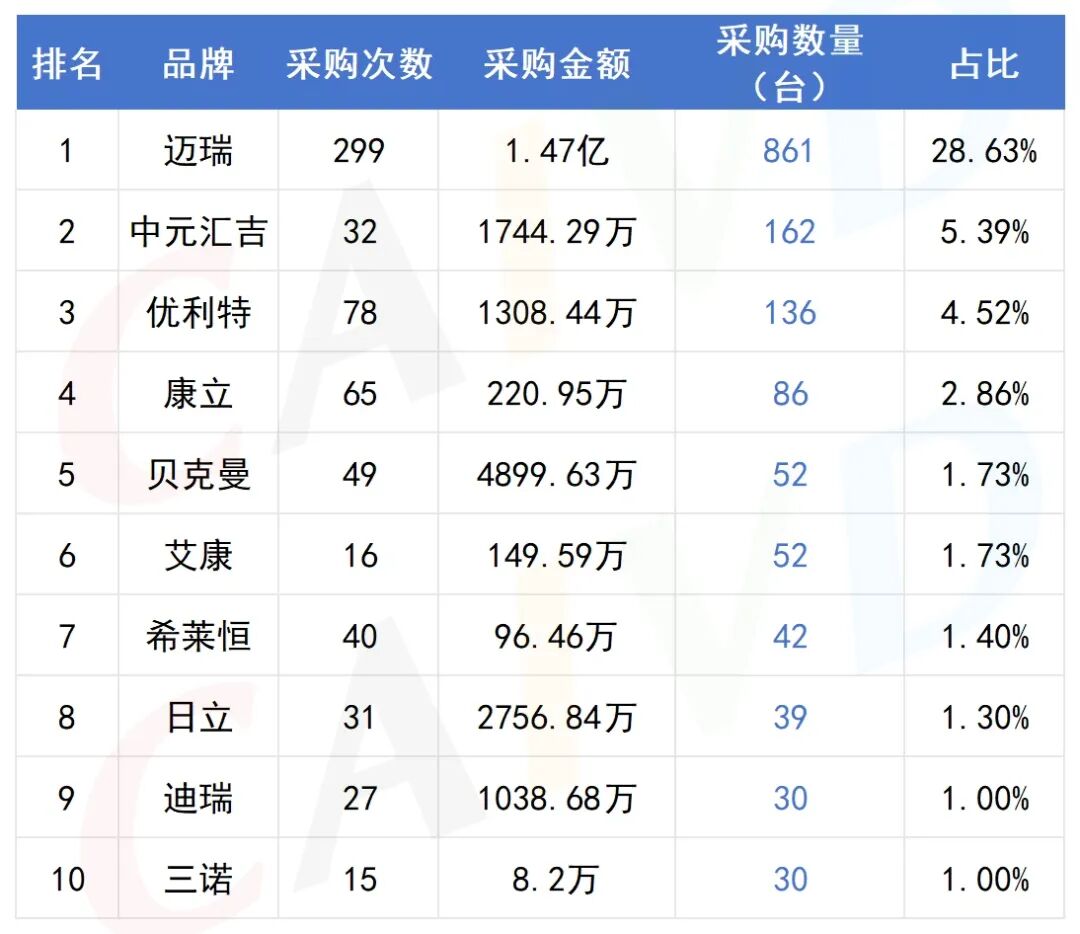Image resolution: width=1080 pixels, height=934 pixels.
Task: Click share 1.30%
Action: pyautogui.click(x=985, y=718)
